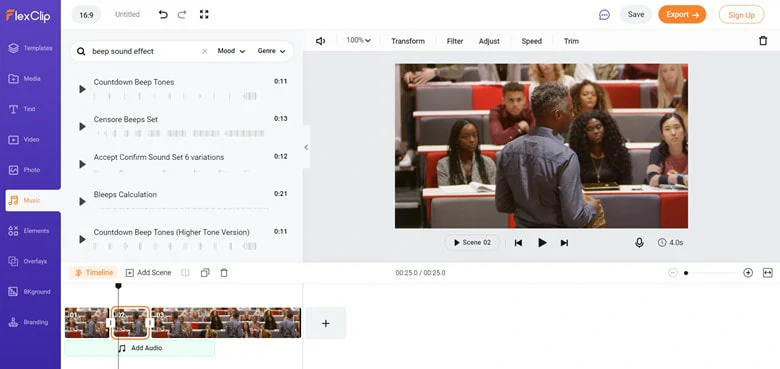
Task: Delete the clip with top-right trash icon
Action: point(763,41)
